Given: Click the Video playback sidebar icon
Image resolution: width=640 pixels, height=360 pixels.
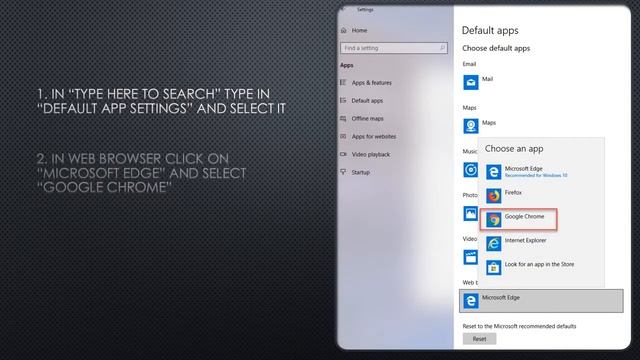Looking at the screenshot, I should (343, 154).
